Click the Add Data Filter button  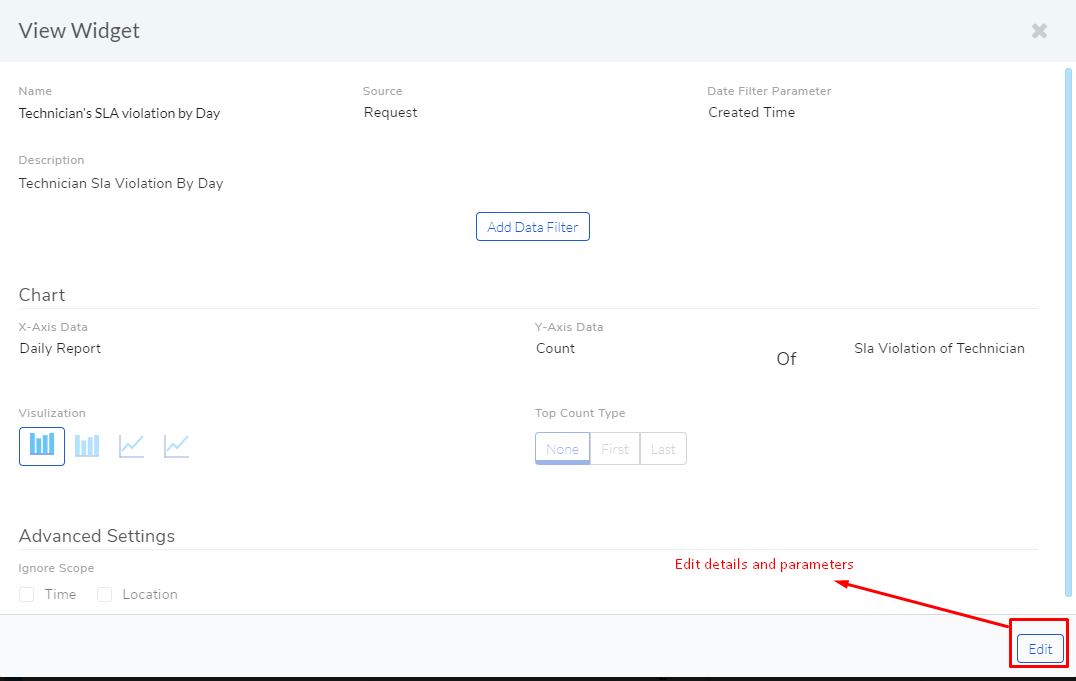click(533, 227)
